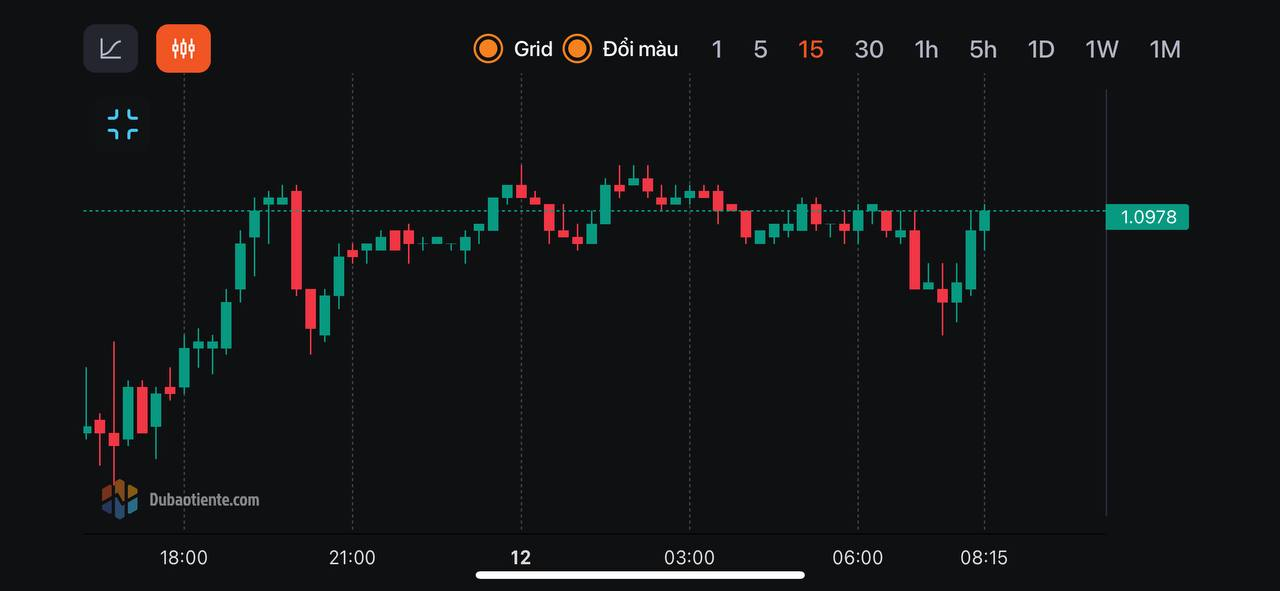Choose the 5h timeframe
This screenshot has height=591, width=1280.
click(x=983, y=49)
